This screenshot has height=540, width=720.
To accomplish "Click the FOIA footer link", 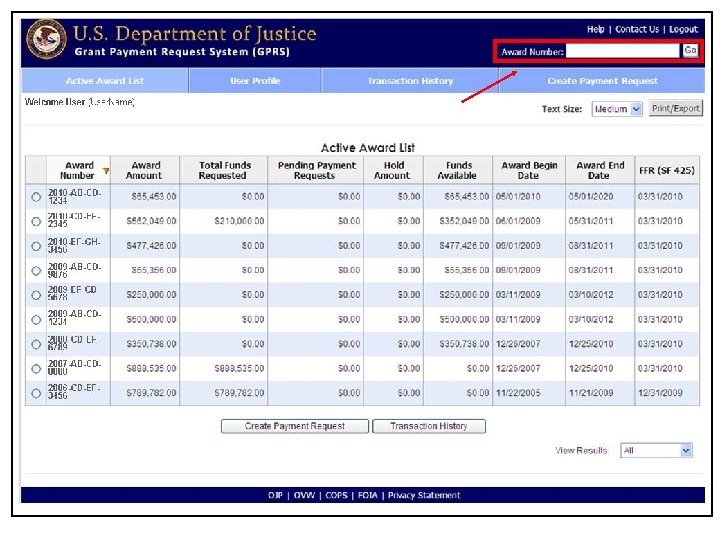I will (x=367, y=495).
